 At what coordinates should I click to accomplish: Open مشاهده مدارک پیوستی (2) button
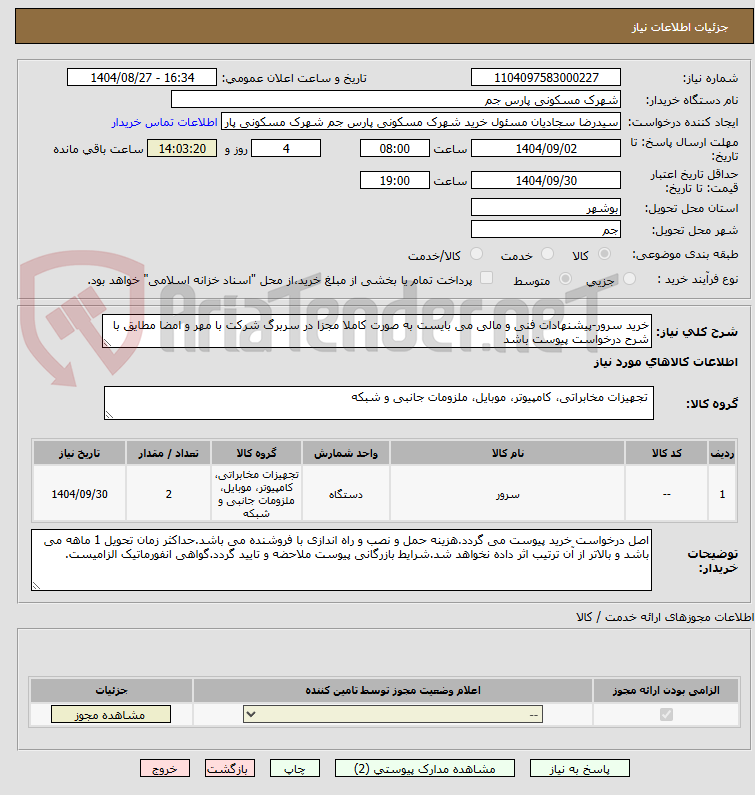click(424, 769)
